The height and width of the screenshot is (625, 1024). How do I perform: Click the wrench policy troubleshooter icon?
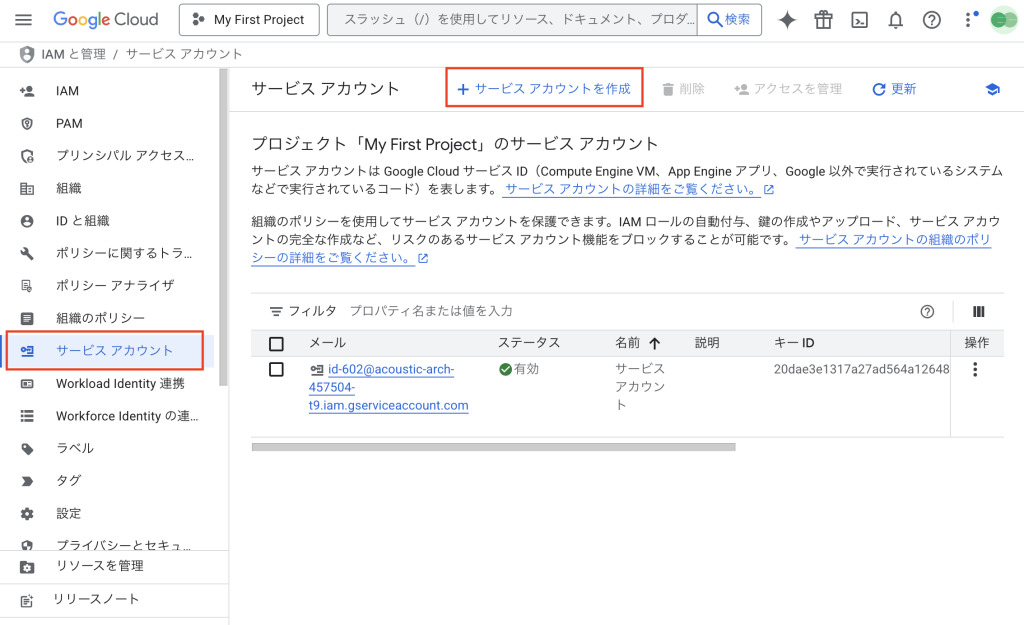(x=27, y=253)
